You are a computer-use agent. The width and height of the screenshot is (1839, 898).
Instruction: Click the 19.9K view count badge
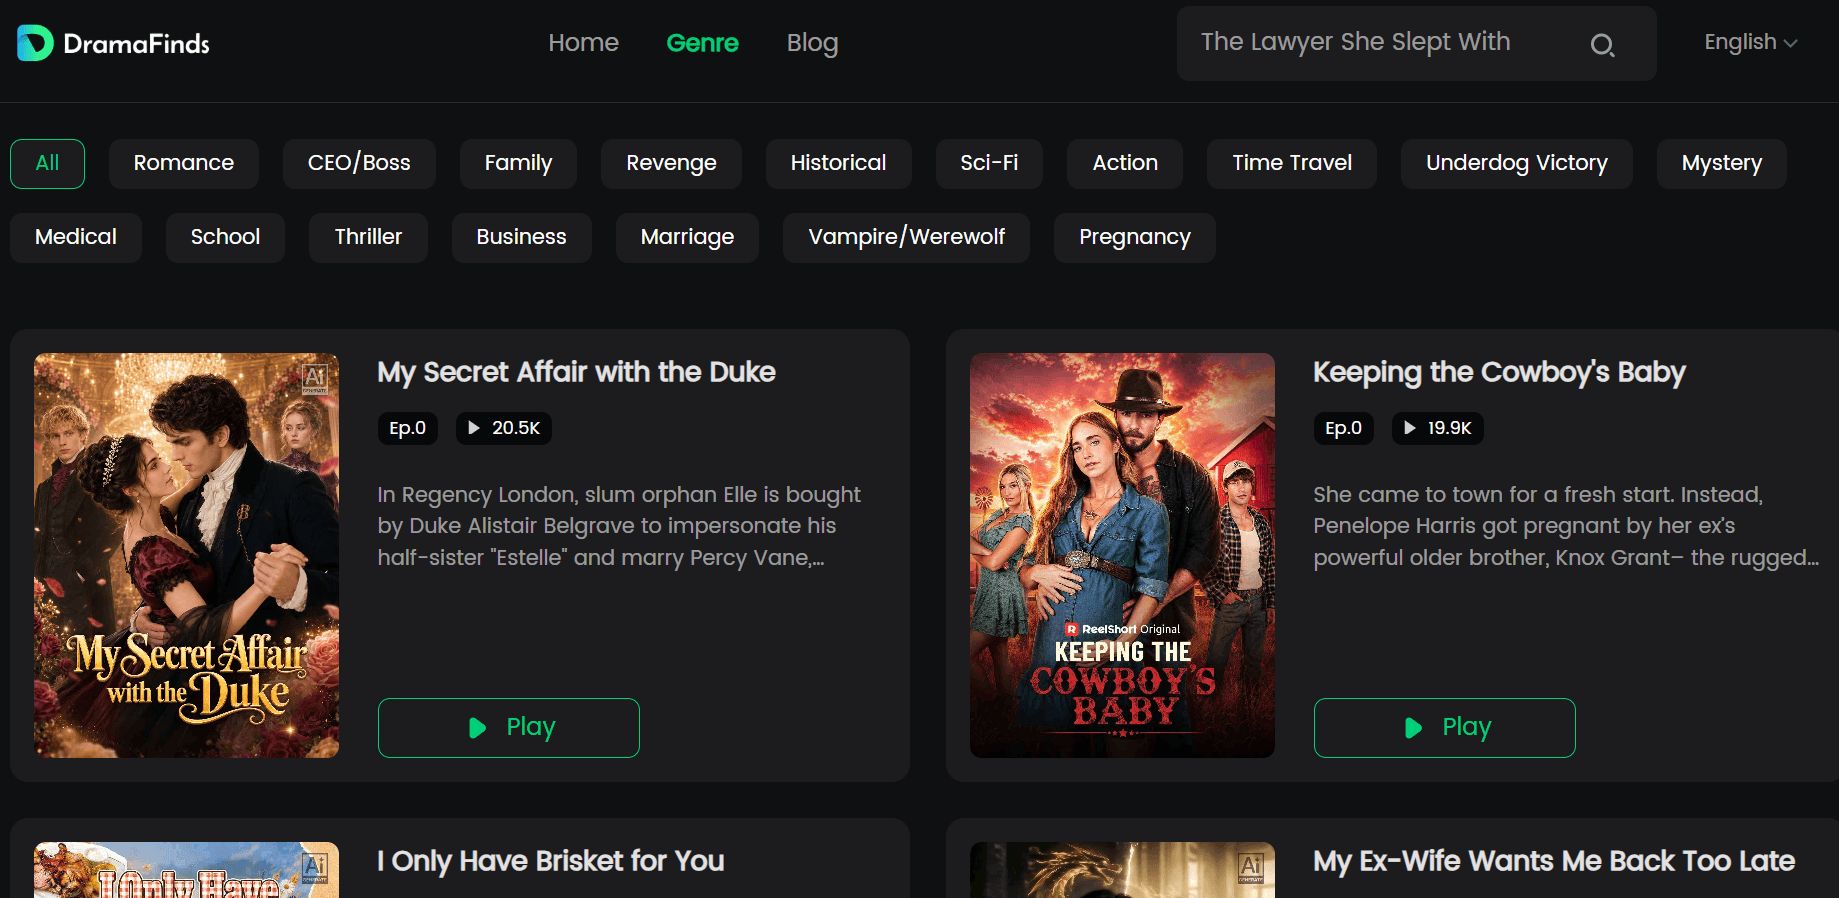[1438, 428]
